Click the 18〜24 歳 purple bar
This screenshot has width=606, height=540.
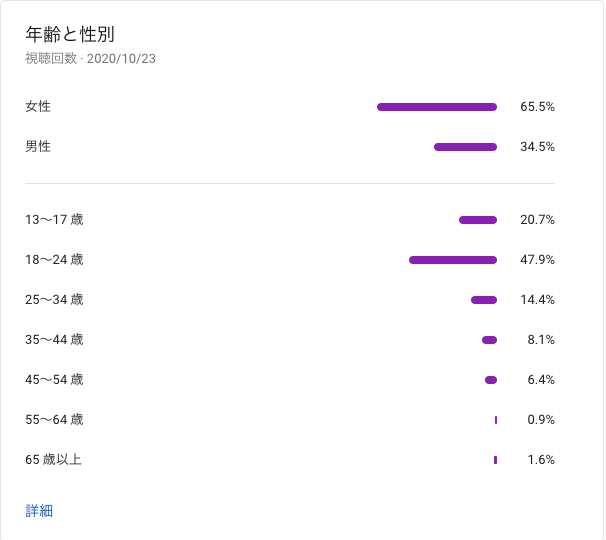tap(453, 260)
